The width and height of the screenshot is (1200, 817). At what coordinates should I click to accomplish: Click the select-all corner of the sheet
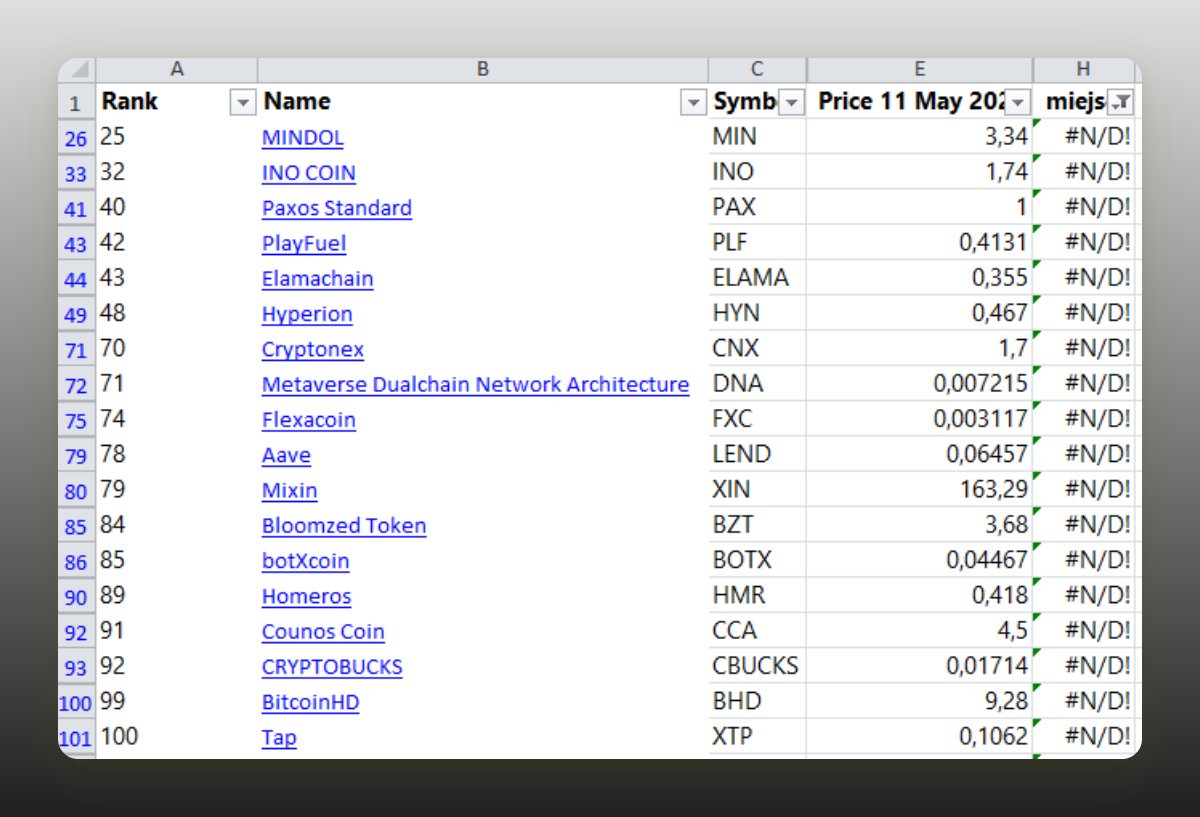point(77,70)
